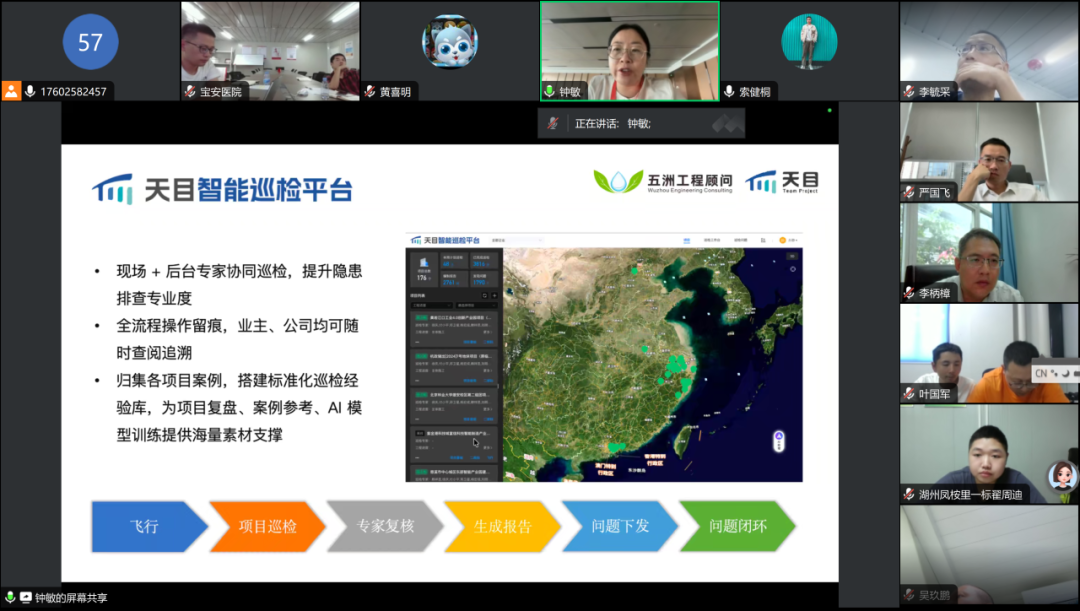Click the 澳门特别行政区 label on the map
Screen dimensions: 1080x611
(605, 470)
